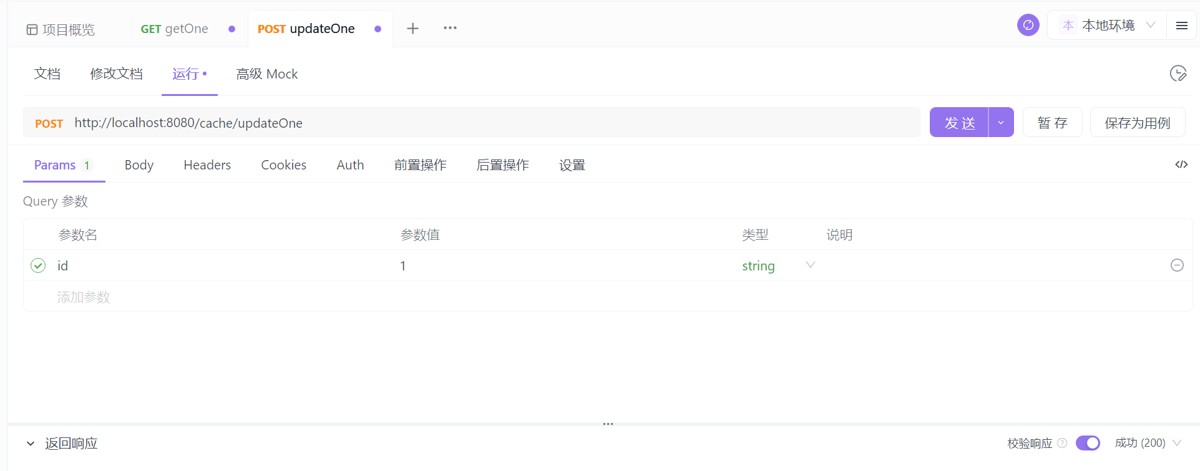
Task: Open the Cookies tab
Action: pos(284,165)
